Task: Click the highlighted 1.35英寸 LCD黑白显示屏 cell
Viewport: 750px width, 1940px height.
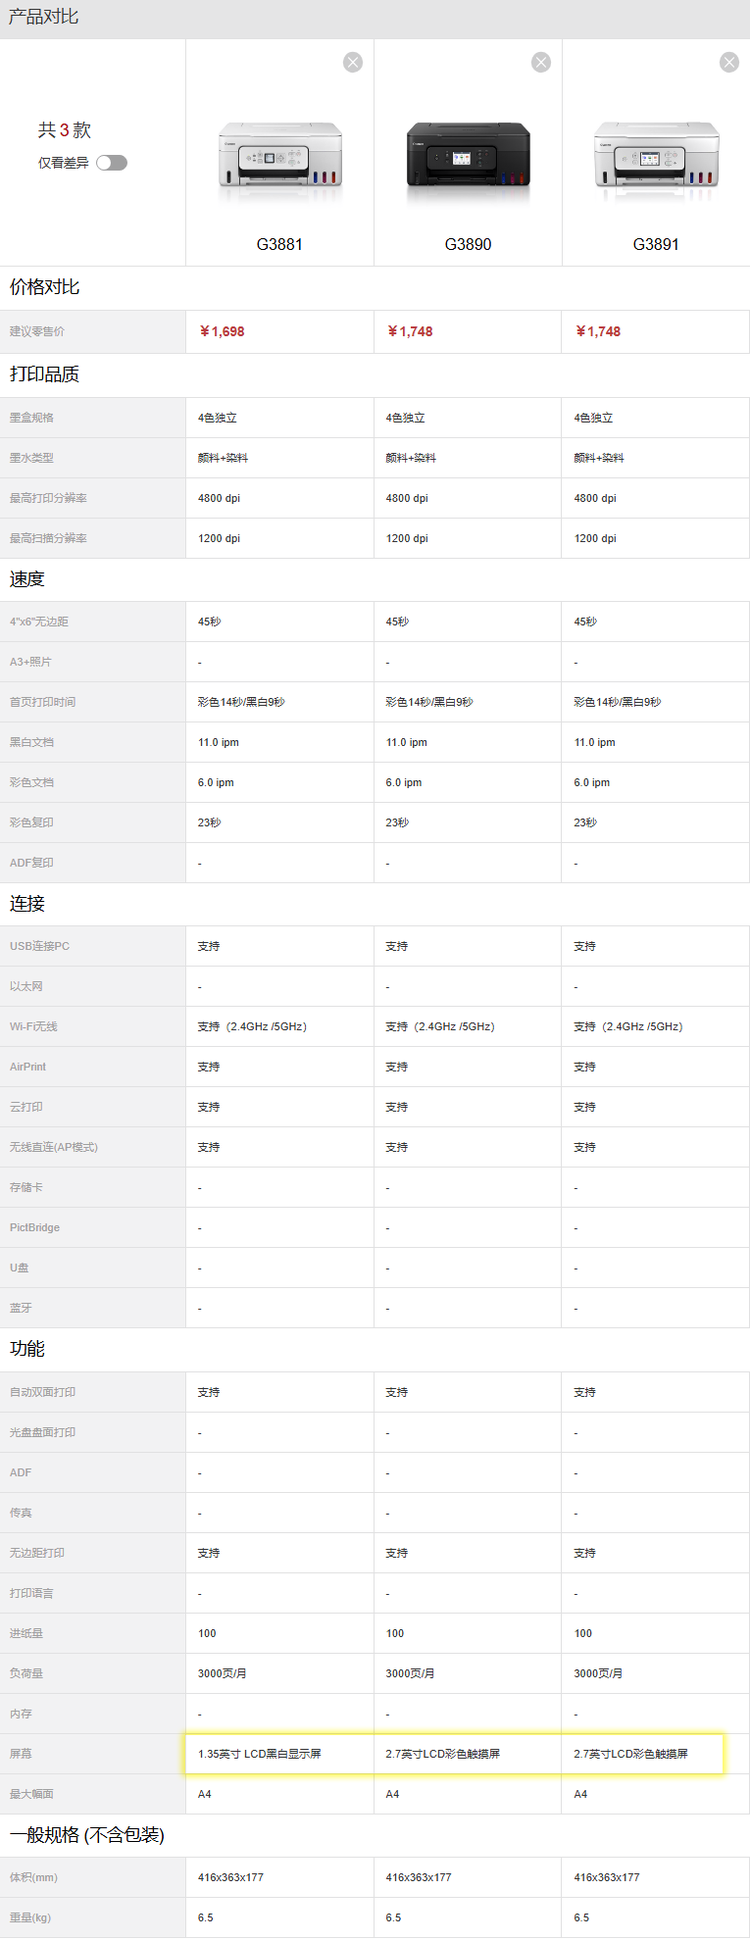Action: coord(259,1754)
